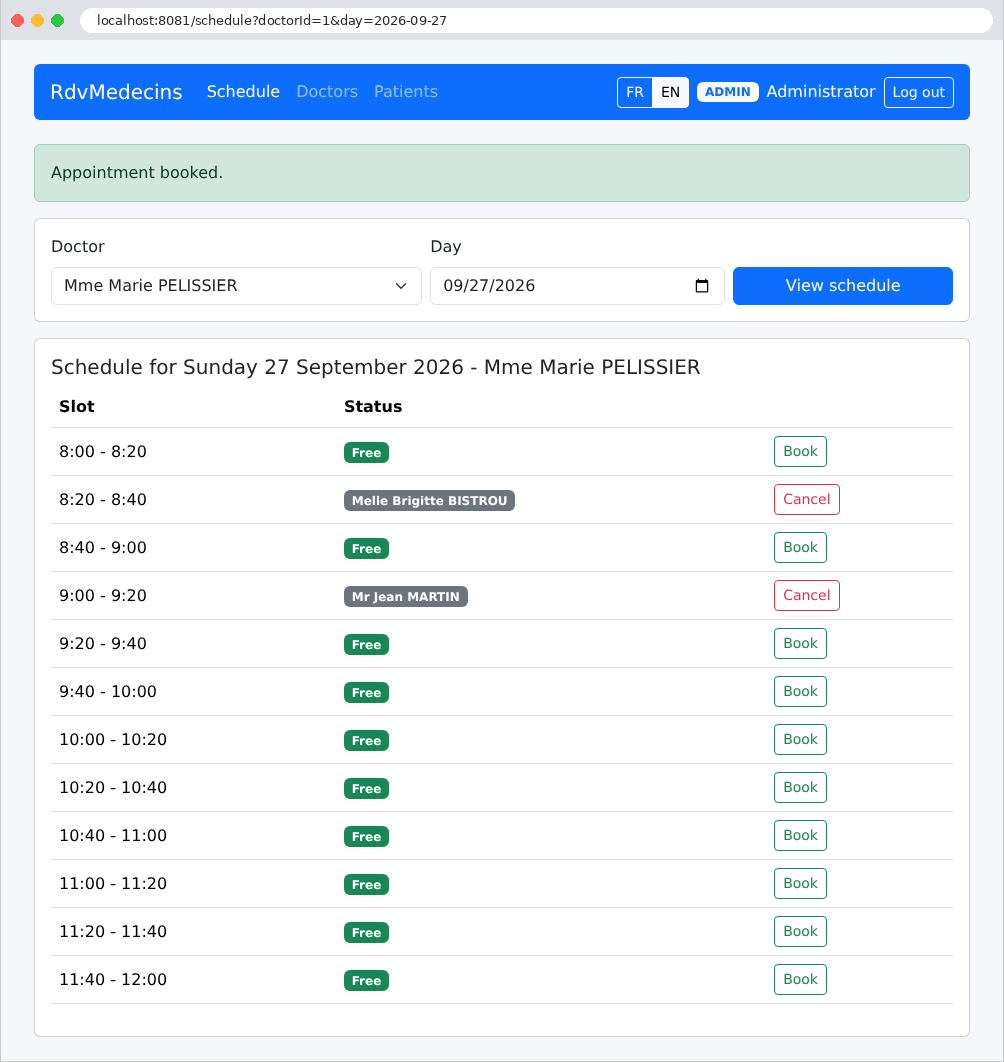Book the 10:00 - 10:20 slot
Viewport: 1004px width, 1062px height.
tap(800, 740)
